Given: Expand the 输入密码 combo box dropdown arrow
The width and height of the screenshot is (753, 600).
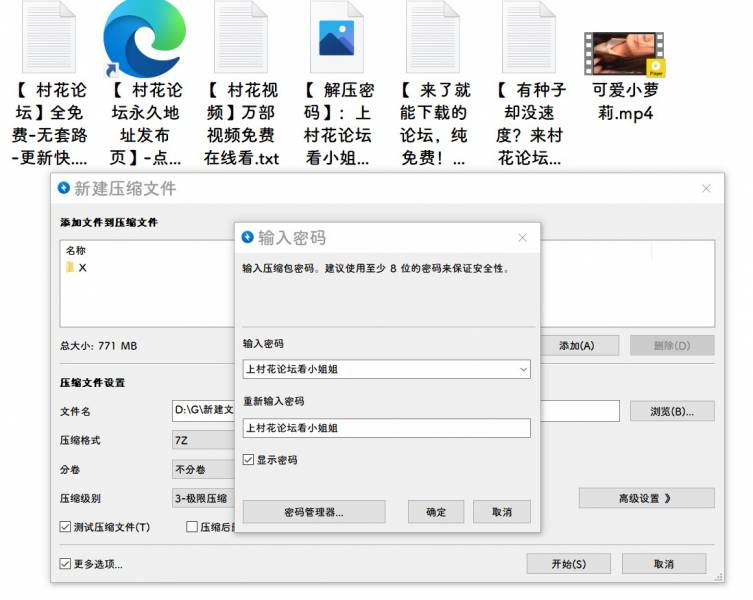Looking at the screenshot, I should 523,370.
